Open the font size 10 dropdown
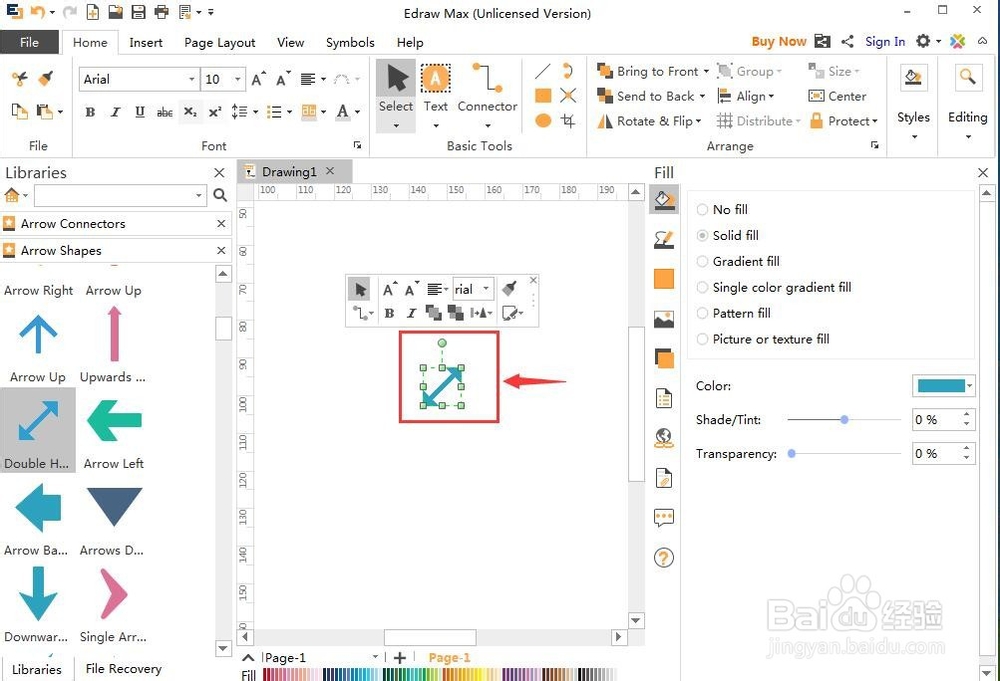Image resolution: width=1000 pixels, height=681 pixels. (x=238, y=79)
